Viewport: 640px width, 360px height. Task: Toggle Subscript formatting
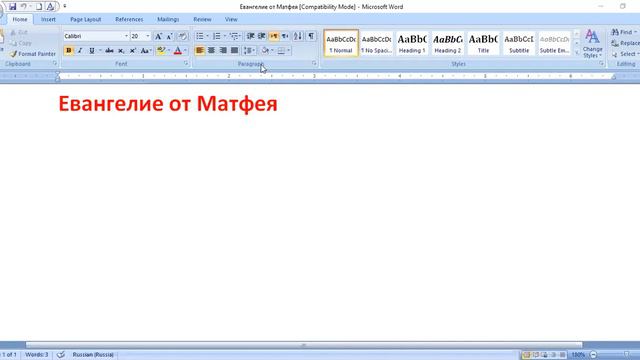pos(121,51)
